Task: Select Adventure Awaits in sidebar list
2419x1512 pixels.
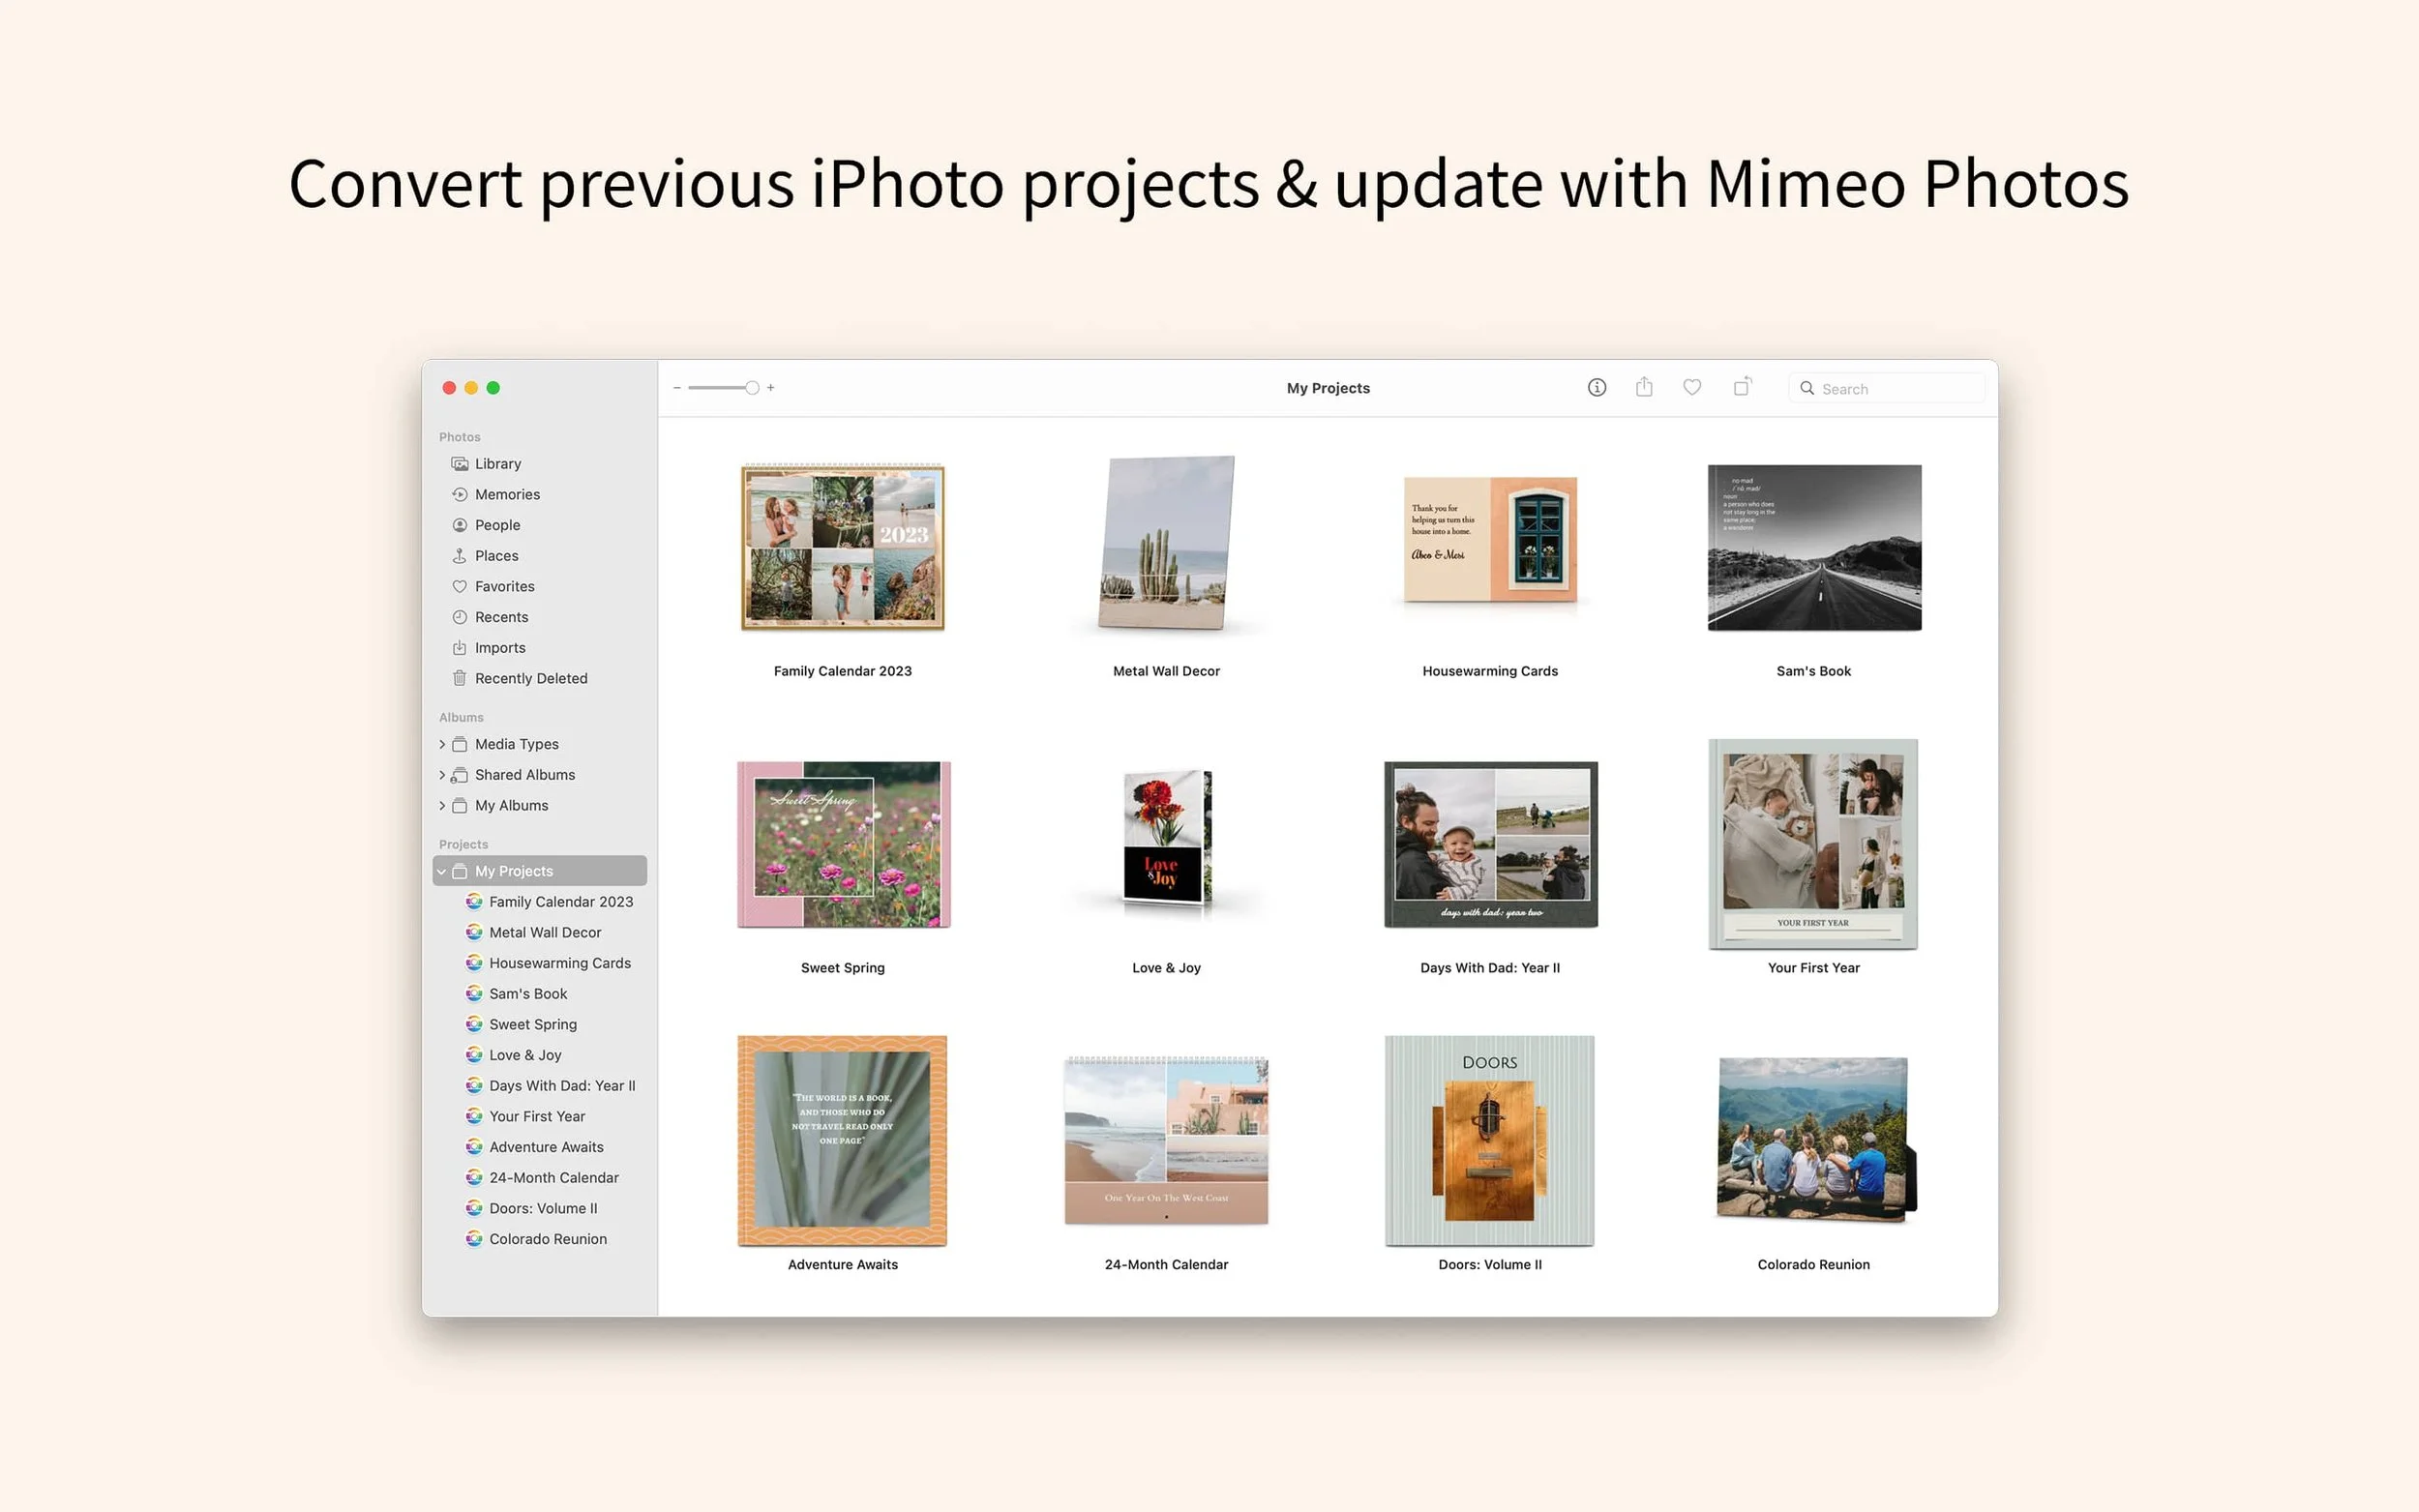Action: 546,1147
